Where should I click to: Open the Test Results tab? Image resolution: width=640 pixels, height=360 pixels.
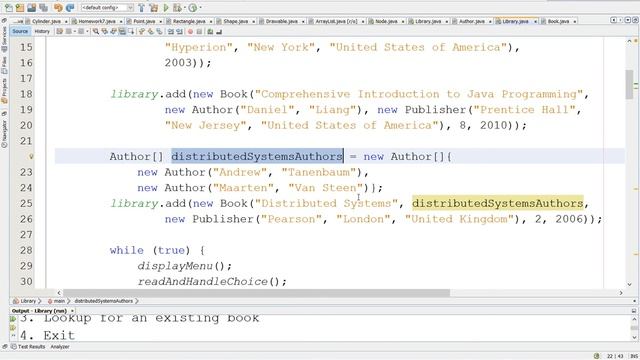[x=28, y=347]
